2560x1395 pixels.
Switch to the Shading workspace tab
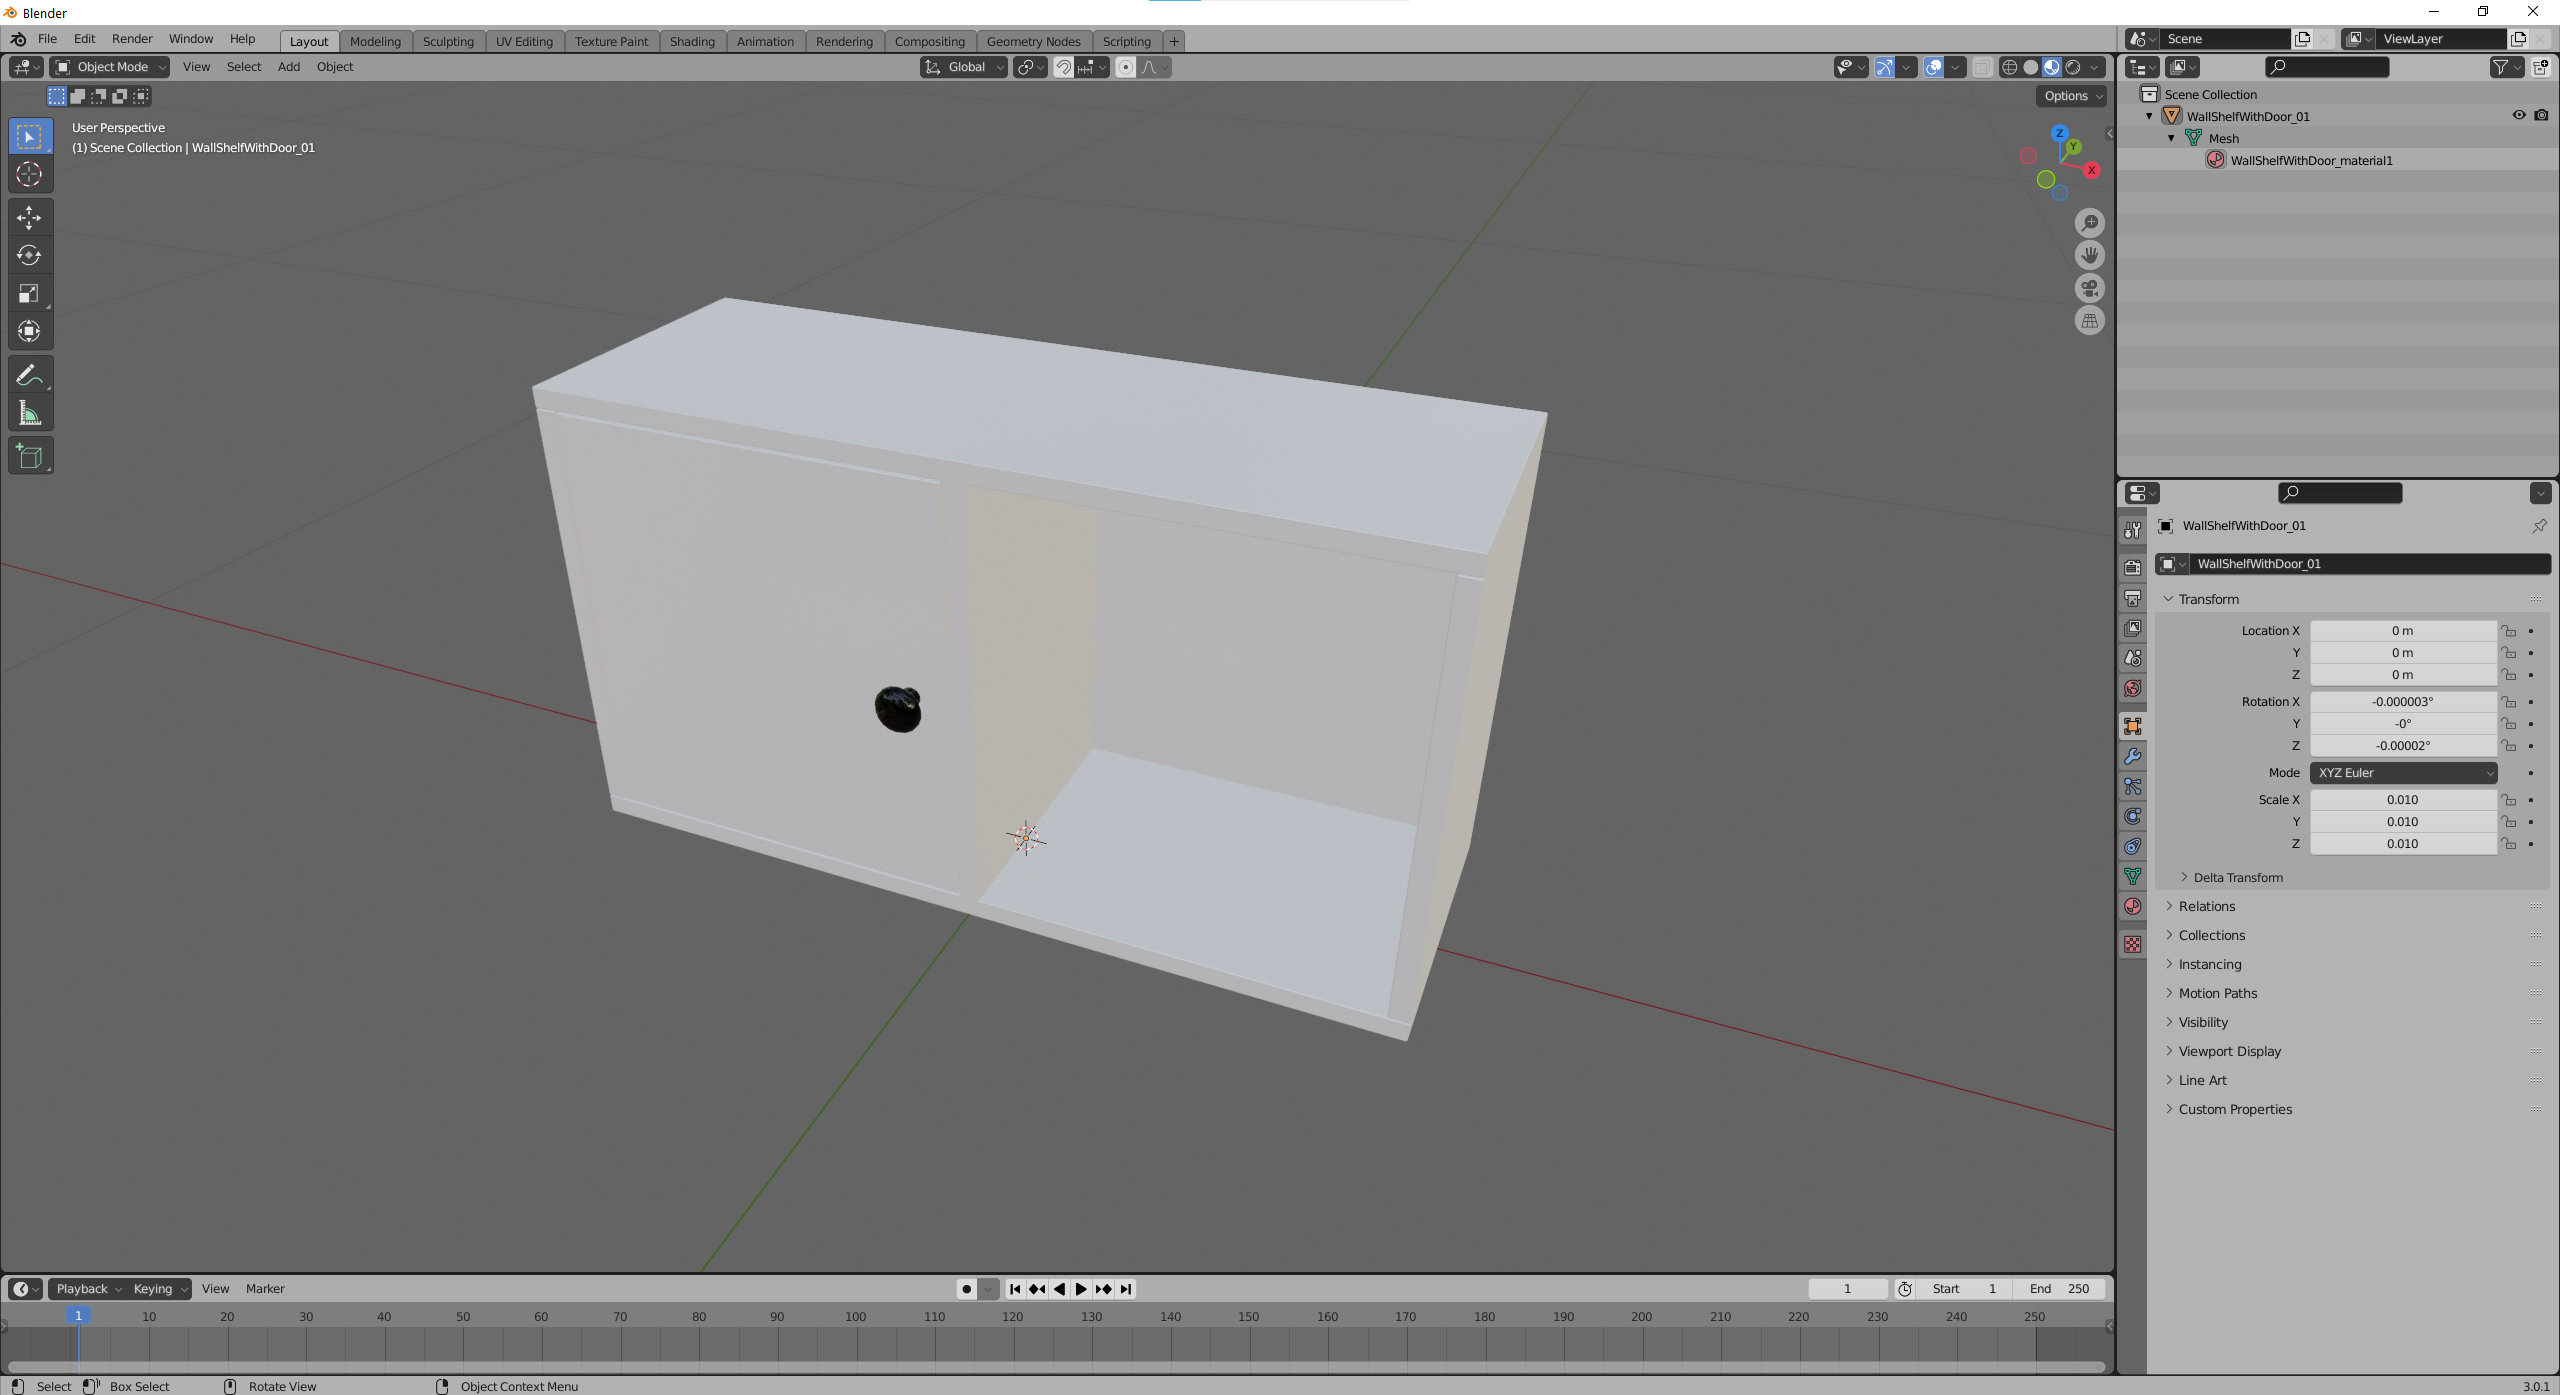point(691,41)
